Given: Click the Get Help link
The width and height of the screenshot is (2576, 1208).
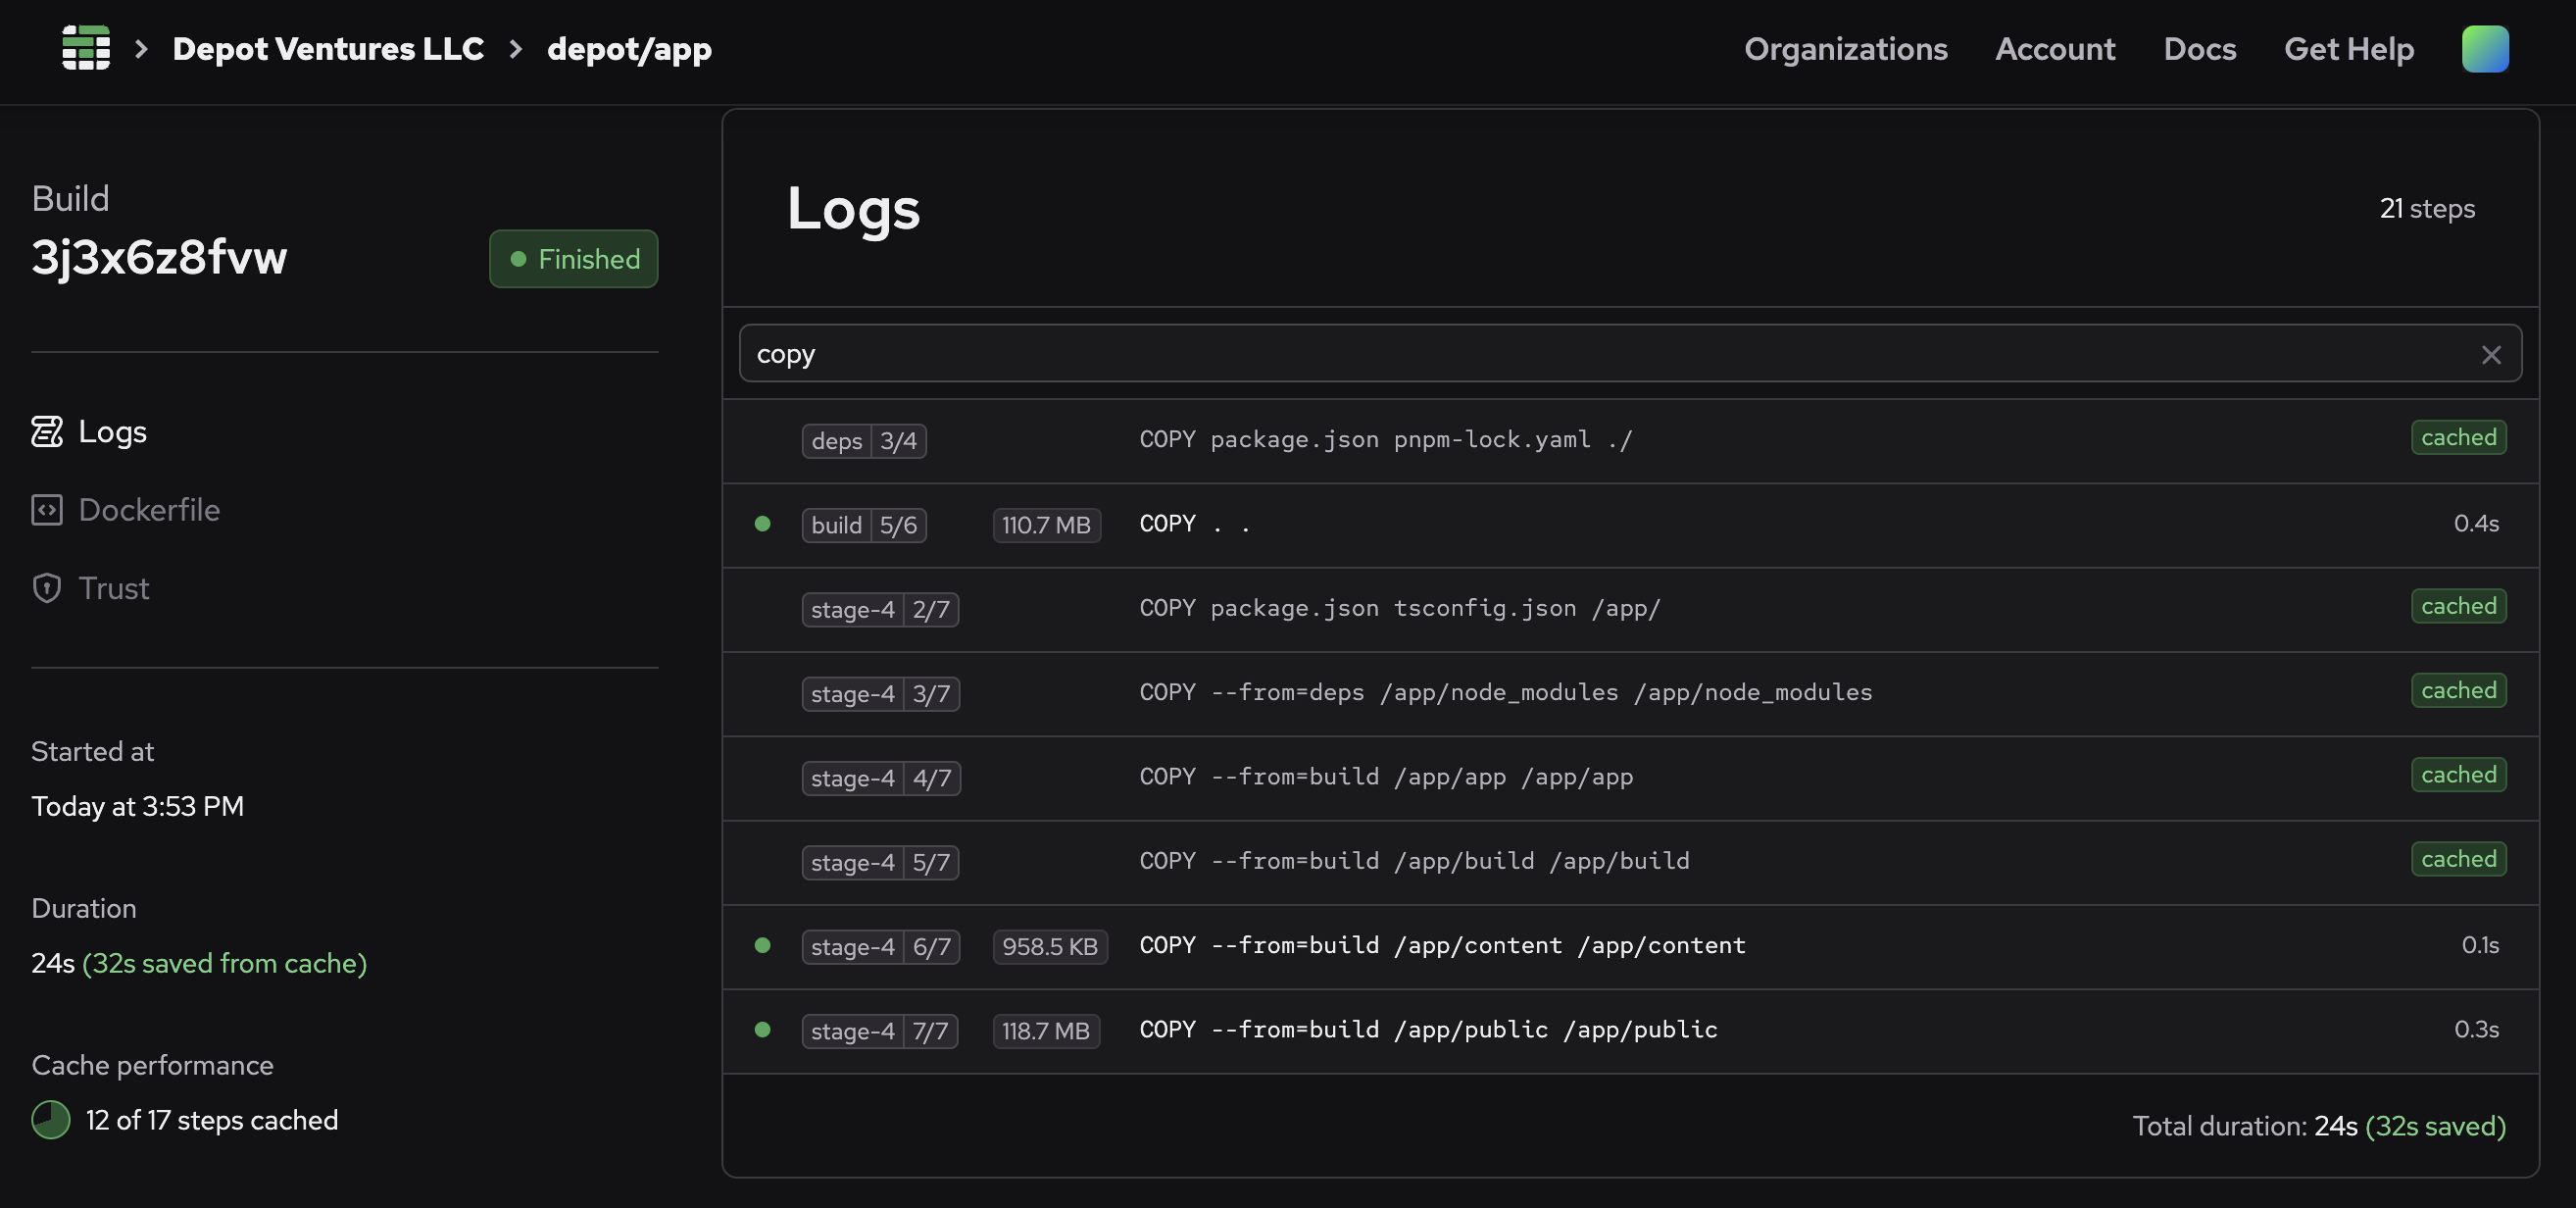Looking at the screenshot, I should [x=2348, y=49].
